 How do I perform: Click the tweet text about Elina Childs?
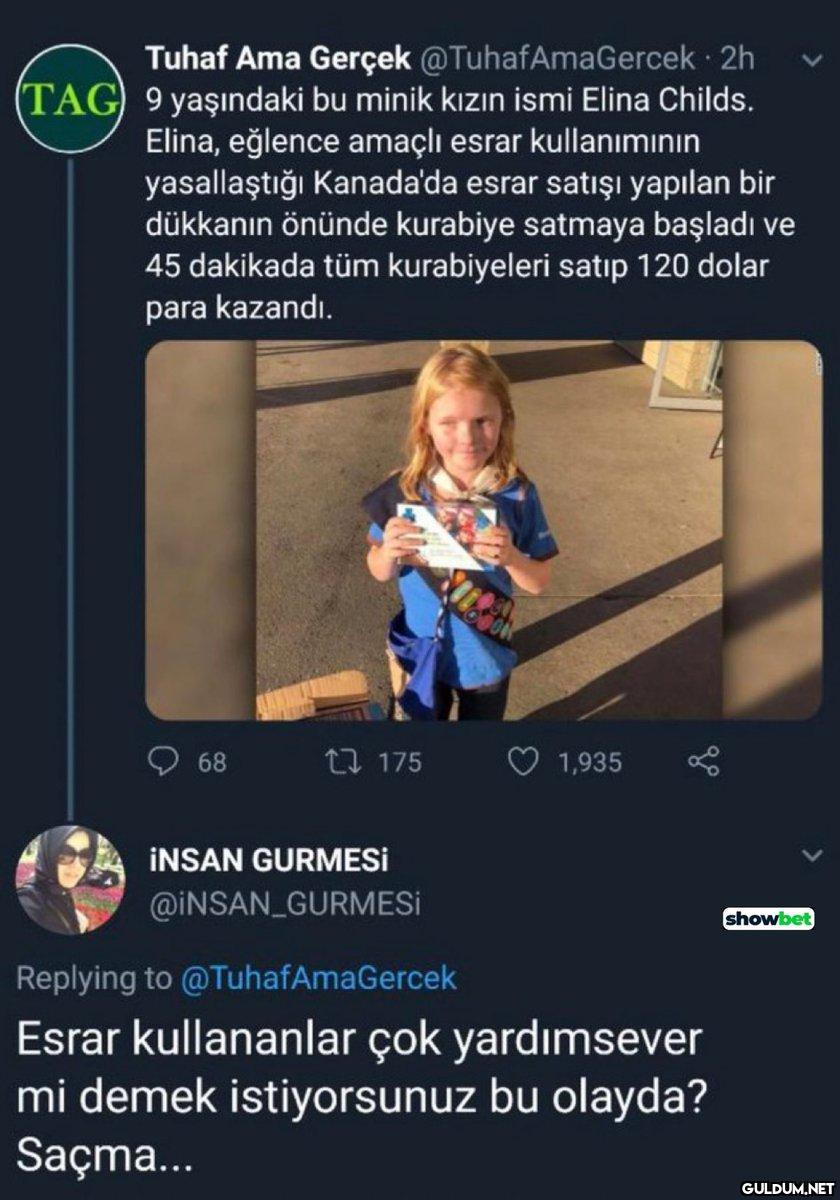click(470, 205)
